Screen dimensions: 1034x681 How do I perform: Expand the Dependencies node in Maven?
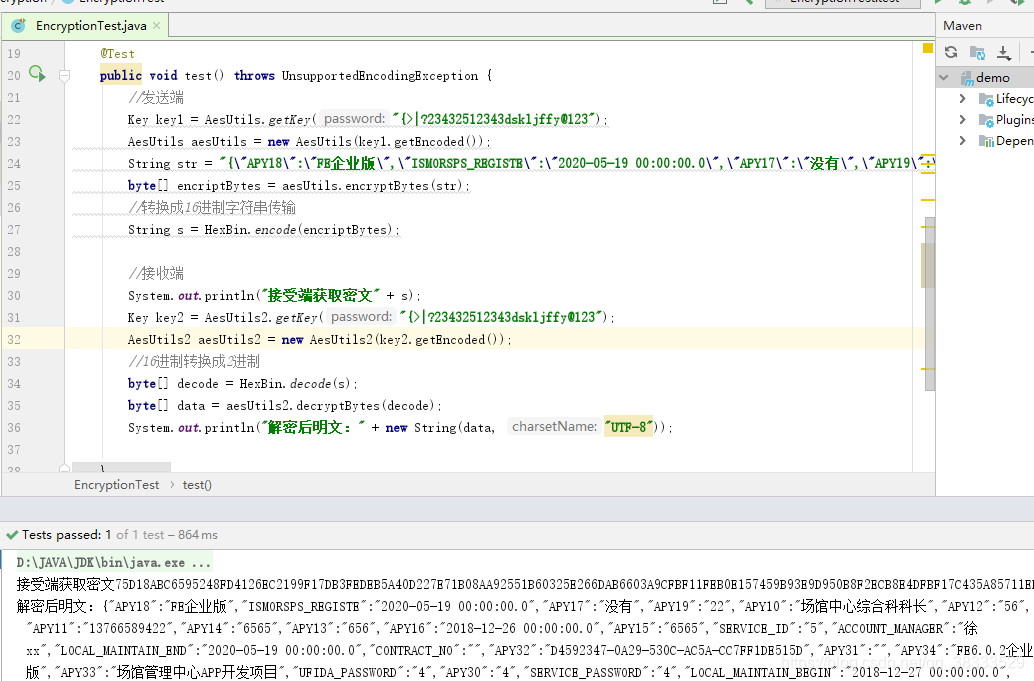coord(963,140)
